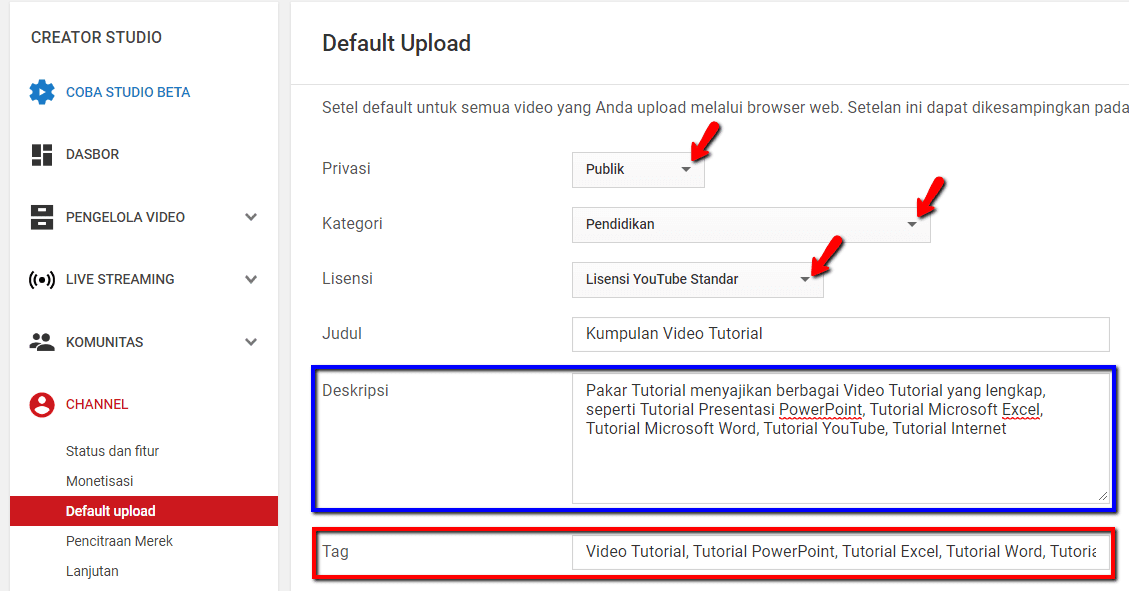The width and height of the screenshot is (1129, 591).
Task: Select LIVE STREAMING menu item
Action: (x=120, y=279)
